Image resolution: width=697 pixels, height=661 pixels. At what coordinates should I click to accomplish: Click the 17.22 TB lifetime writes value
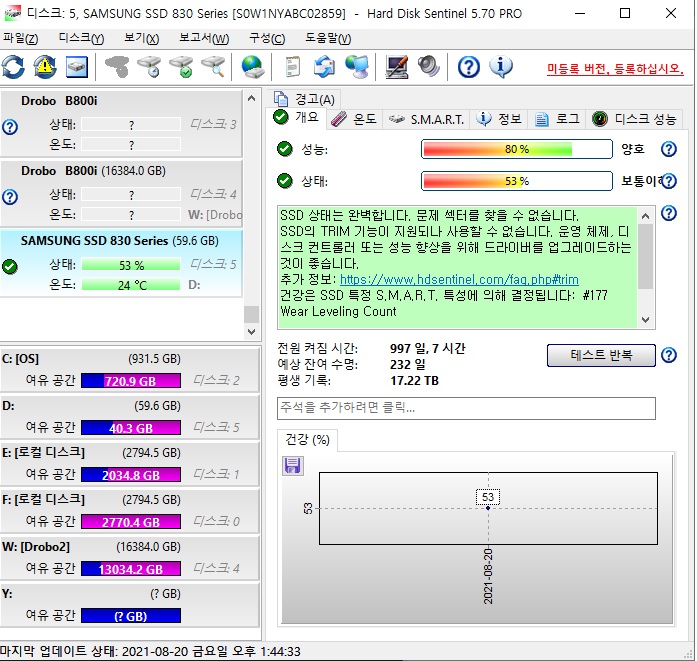[414, 381]
